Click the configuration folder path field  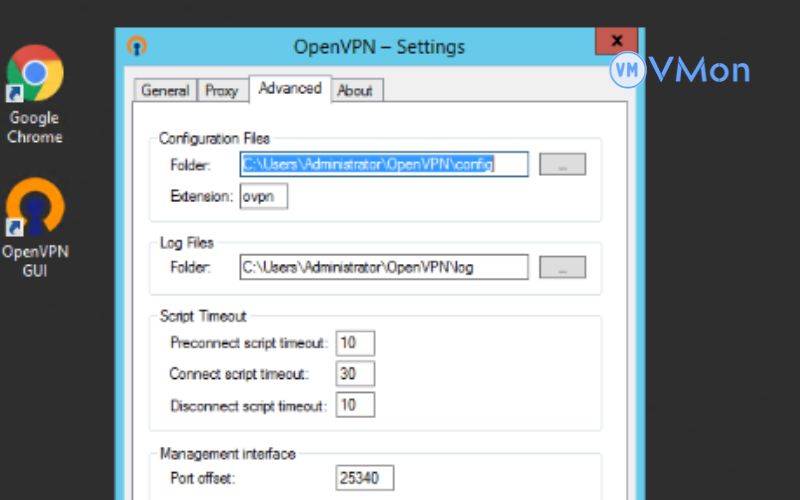coord(383,165)
